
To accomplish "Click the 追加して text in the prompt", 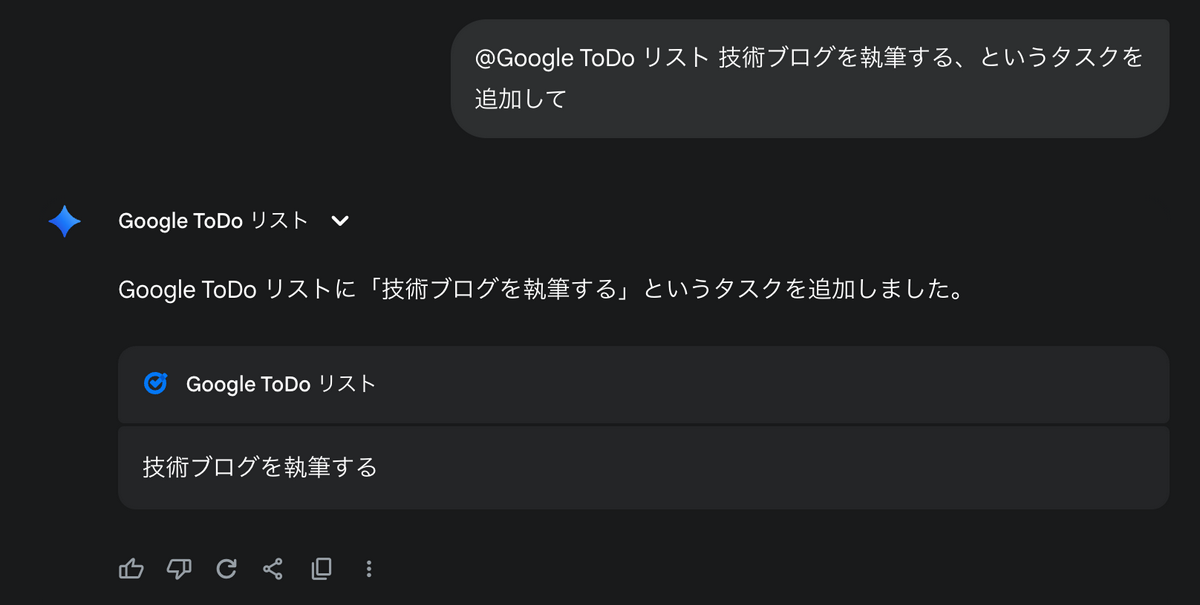I will tap(521, 99).
